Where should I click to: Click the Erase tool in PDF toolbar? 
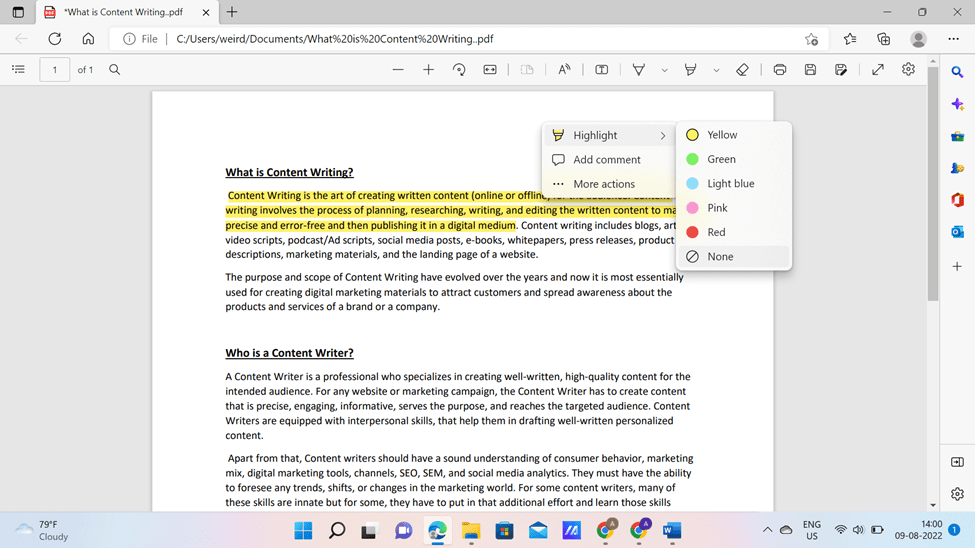pos(742,70)
